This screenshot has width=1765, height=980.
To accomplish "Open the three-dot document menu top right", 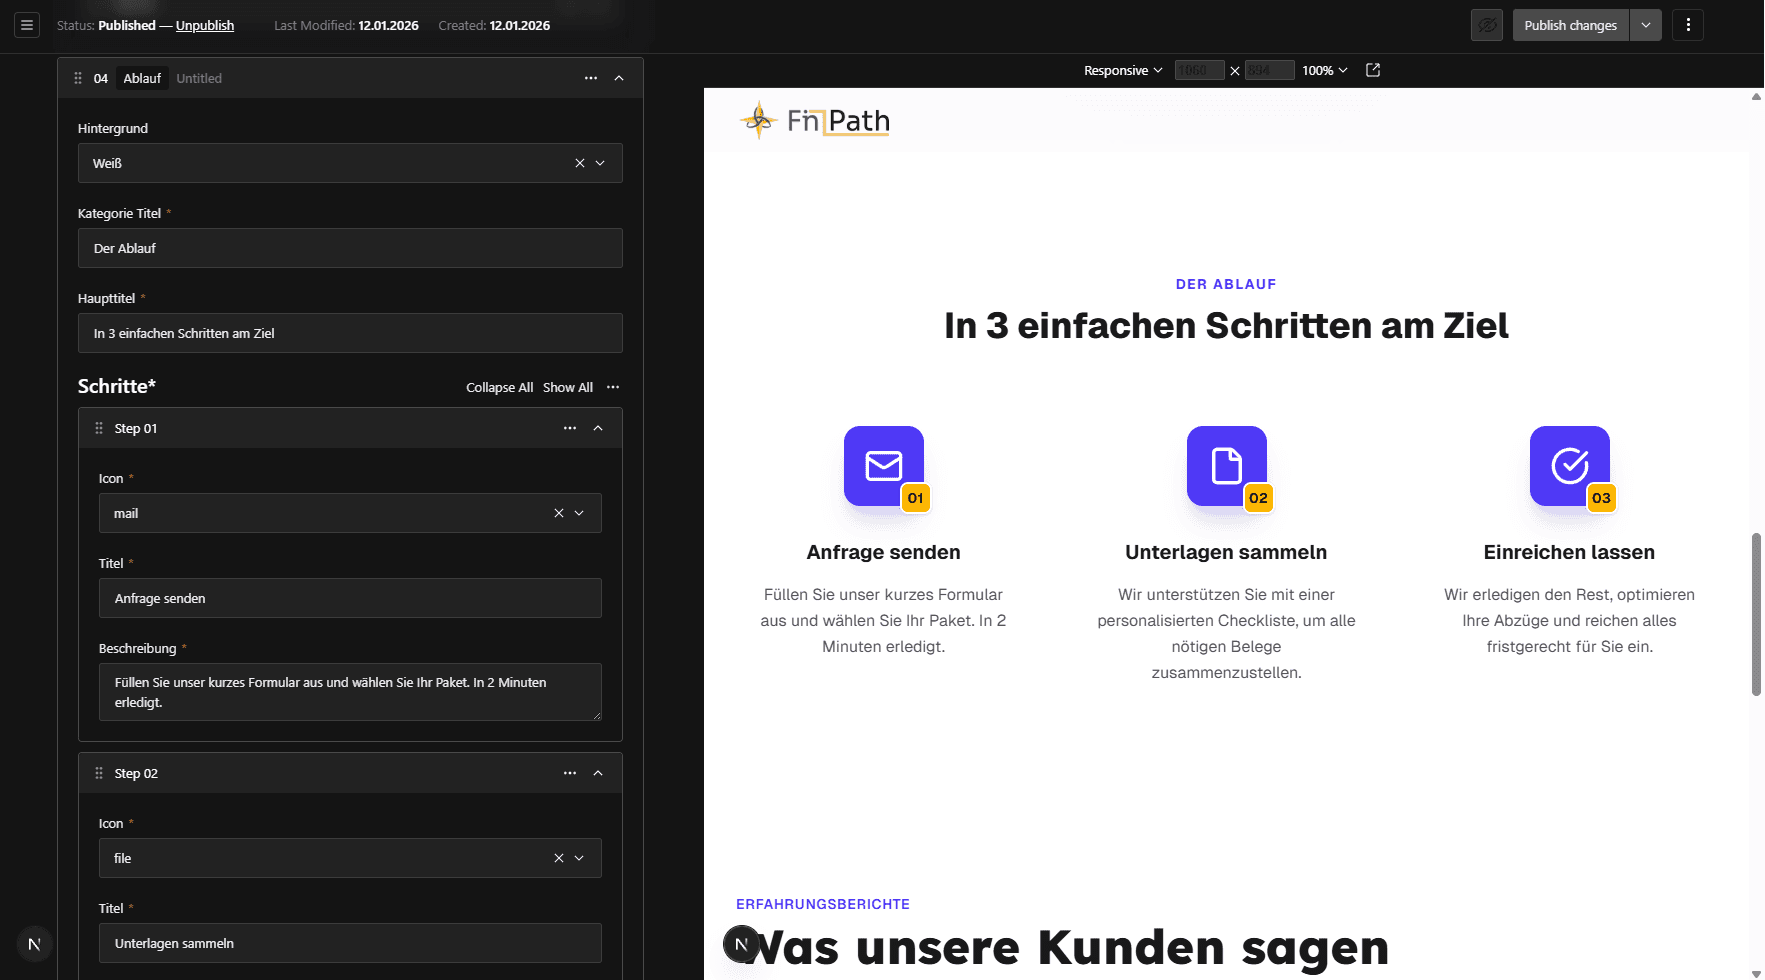I will click(1688, 25).
